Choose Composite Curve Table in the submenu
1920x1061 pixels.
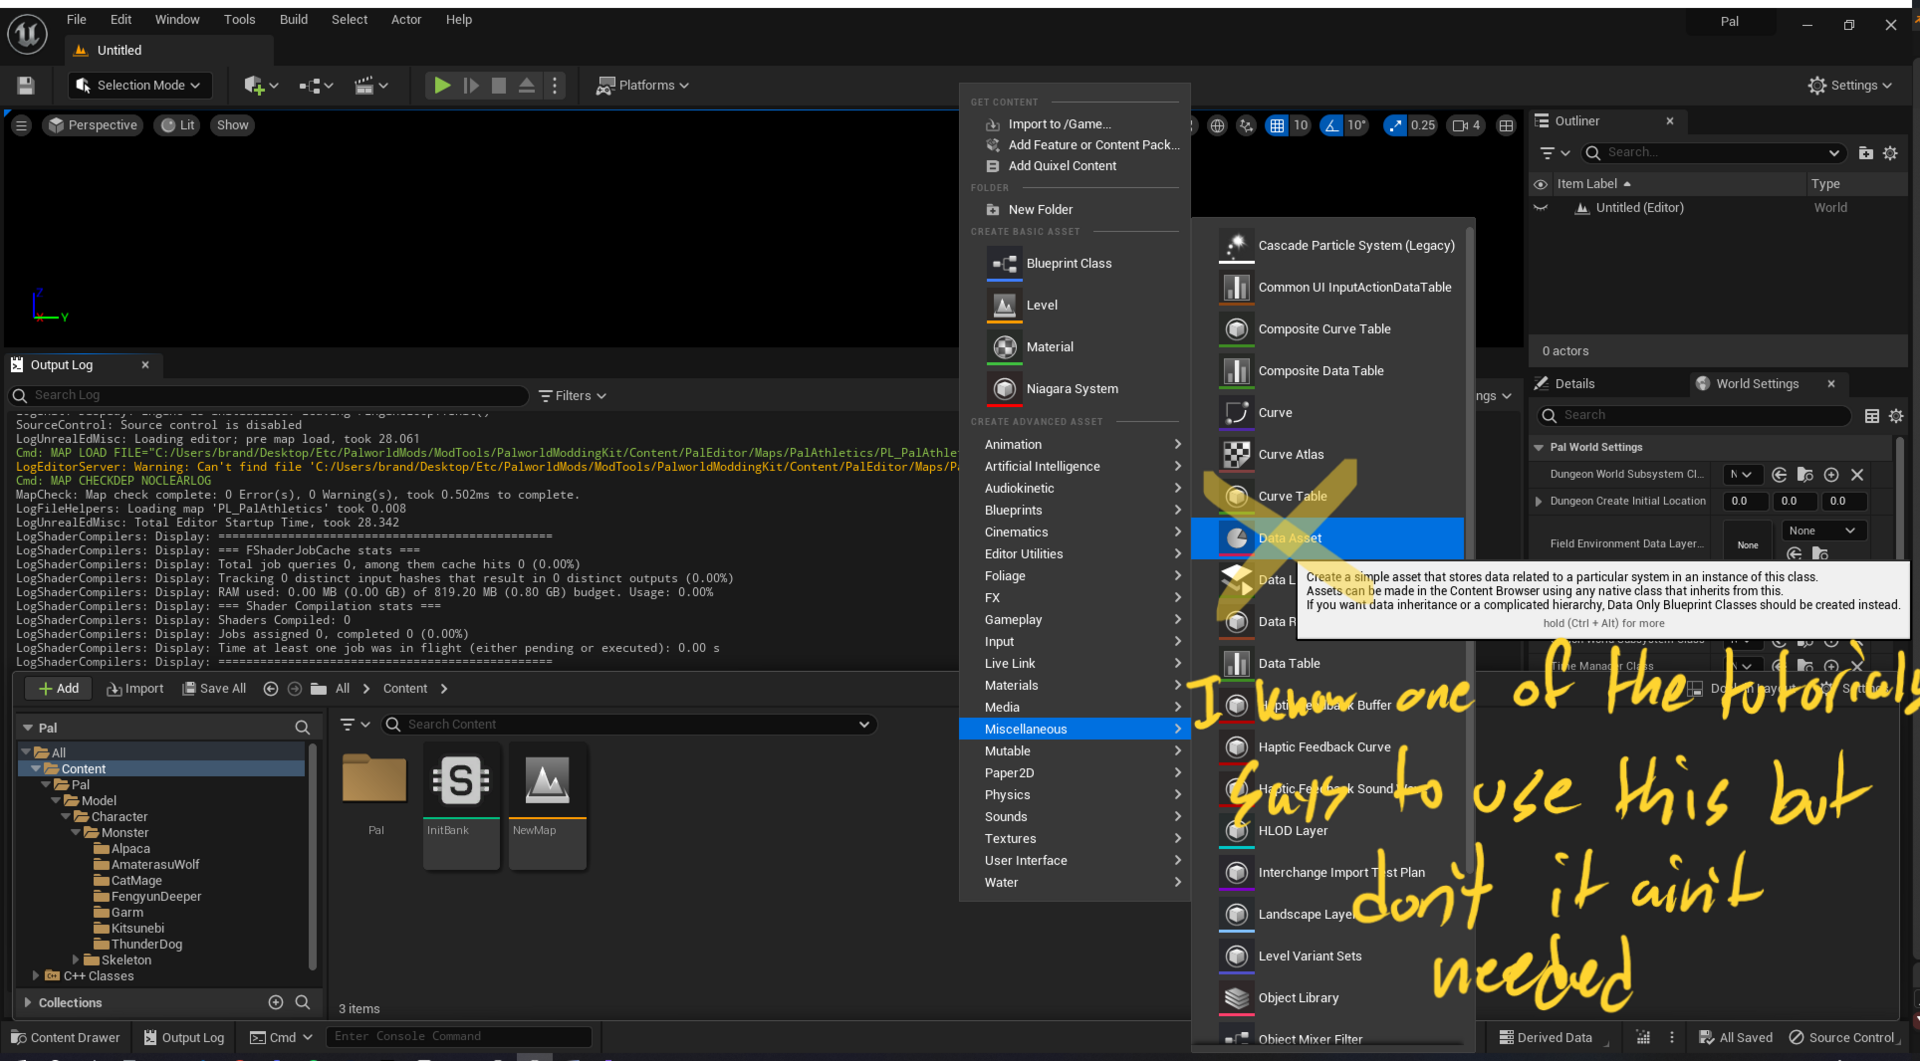[1328, 329]
